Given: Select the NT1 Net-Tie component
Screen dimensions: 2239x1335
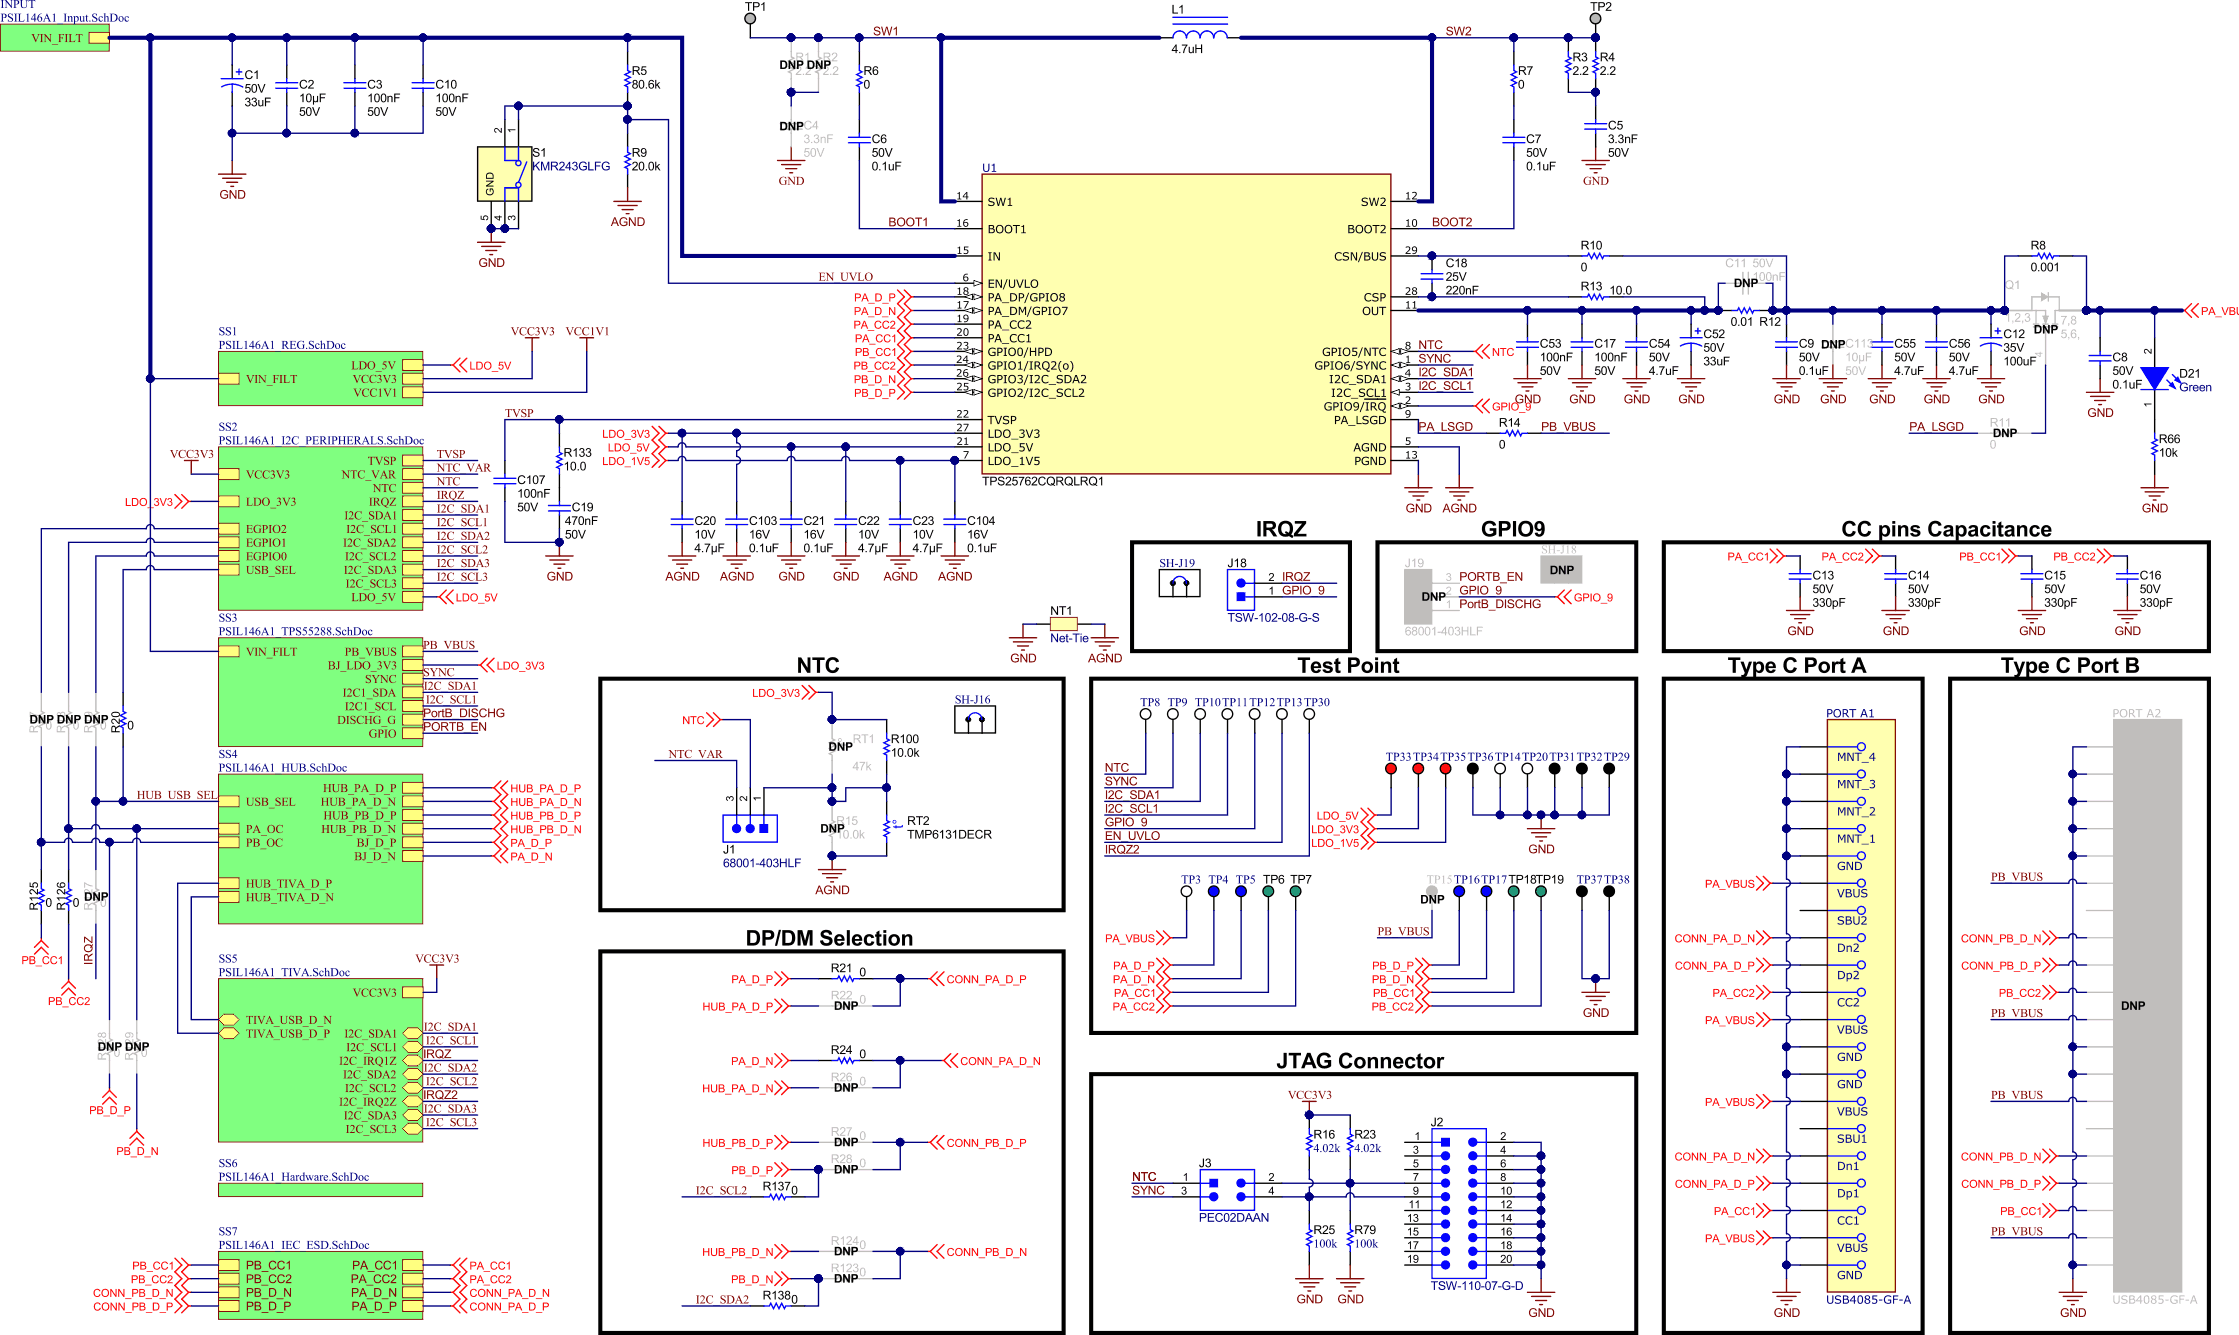Looking at the screenshot, I should click(1063, 624).
